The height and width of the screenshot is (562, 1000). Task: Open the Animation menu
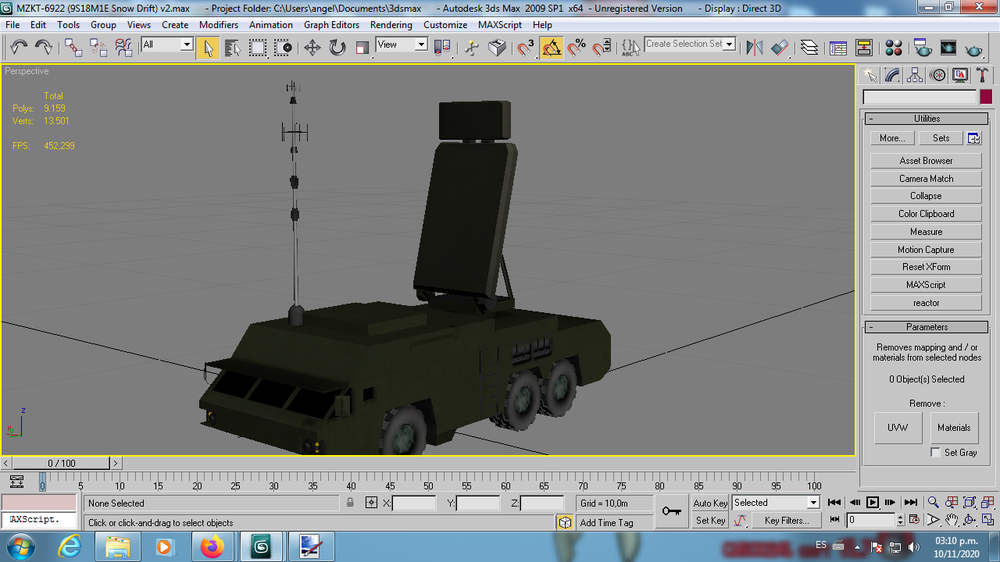tap(270, 25)
